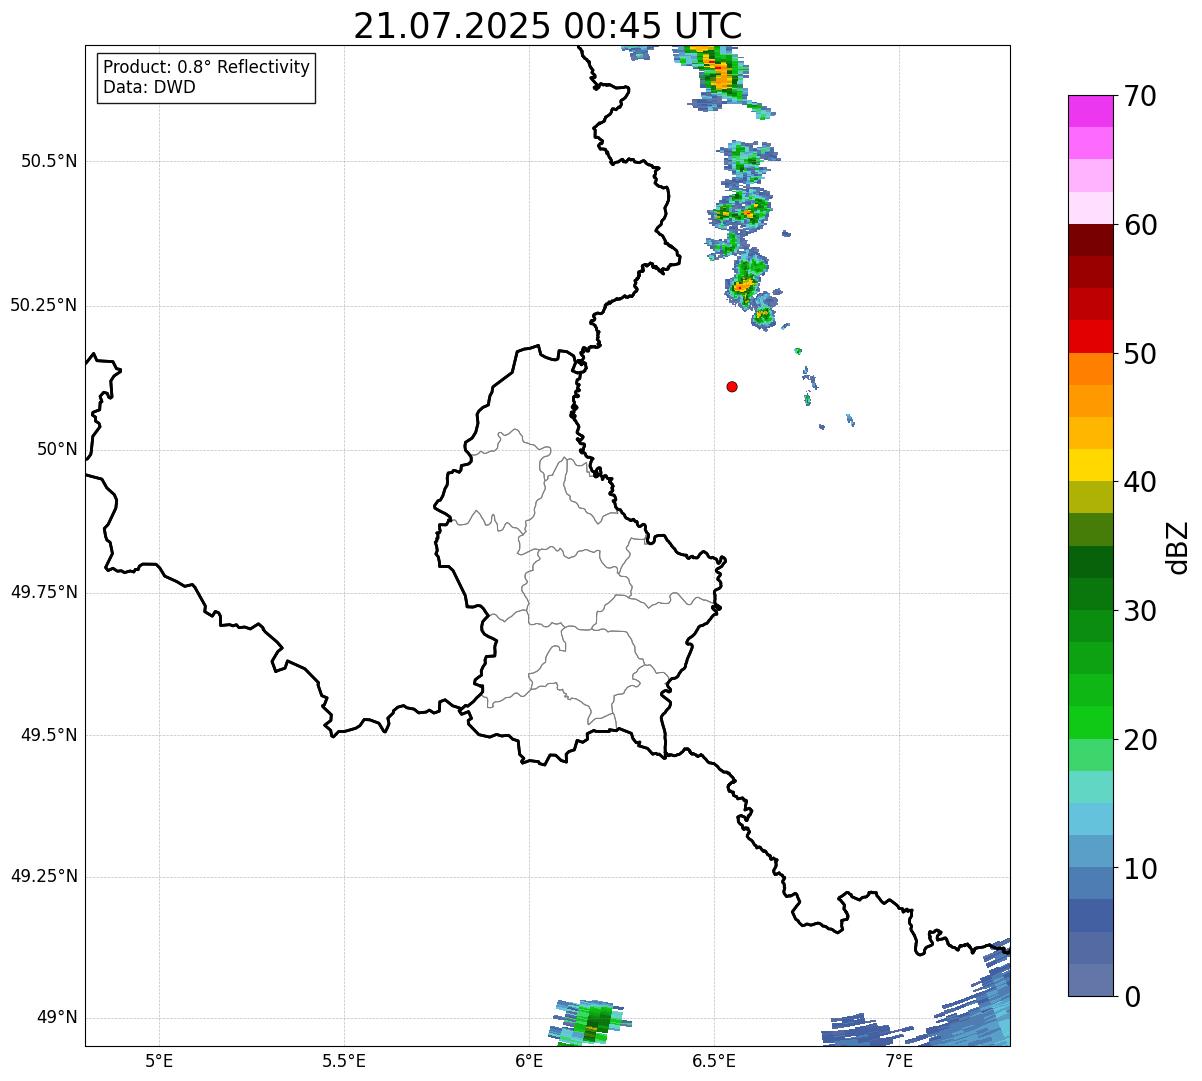
Task: Click the 50.25°N latitude label
Action: 44,305
